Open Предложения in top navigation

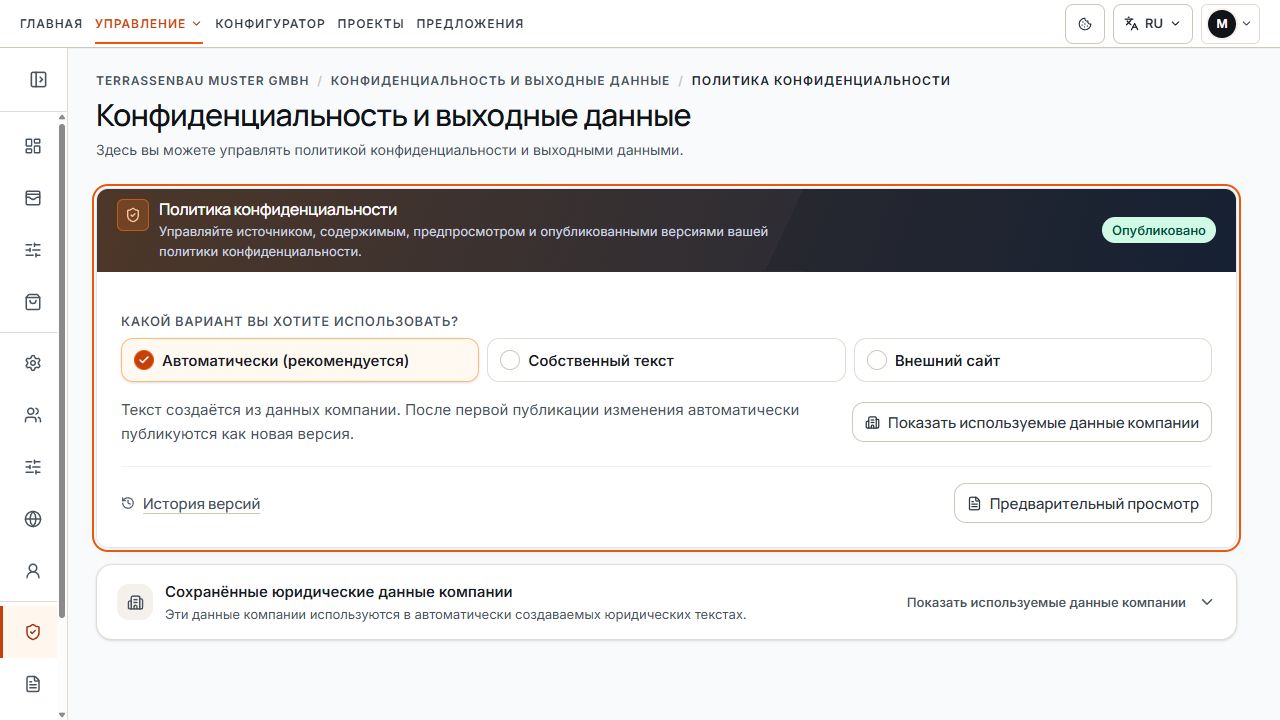470,23
